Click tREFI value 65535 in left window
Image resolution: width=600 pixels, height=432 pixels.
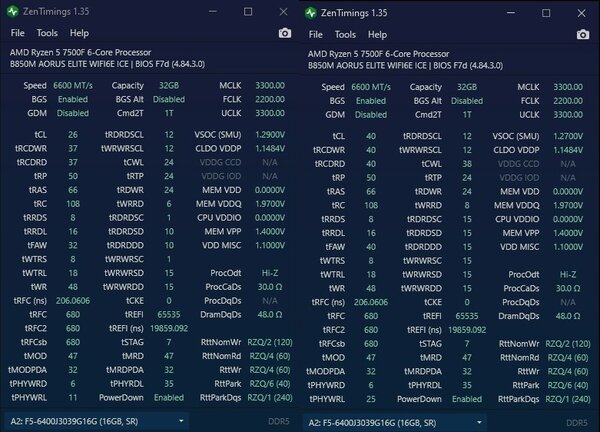tap(169, 315)
